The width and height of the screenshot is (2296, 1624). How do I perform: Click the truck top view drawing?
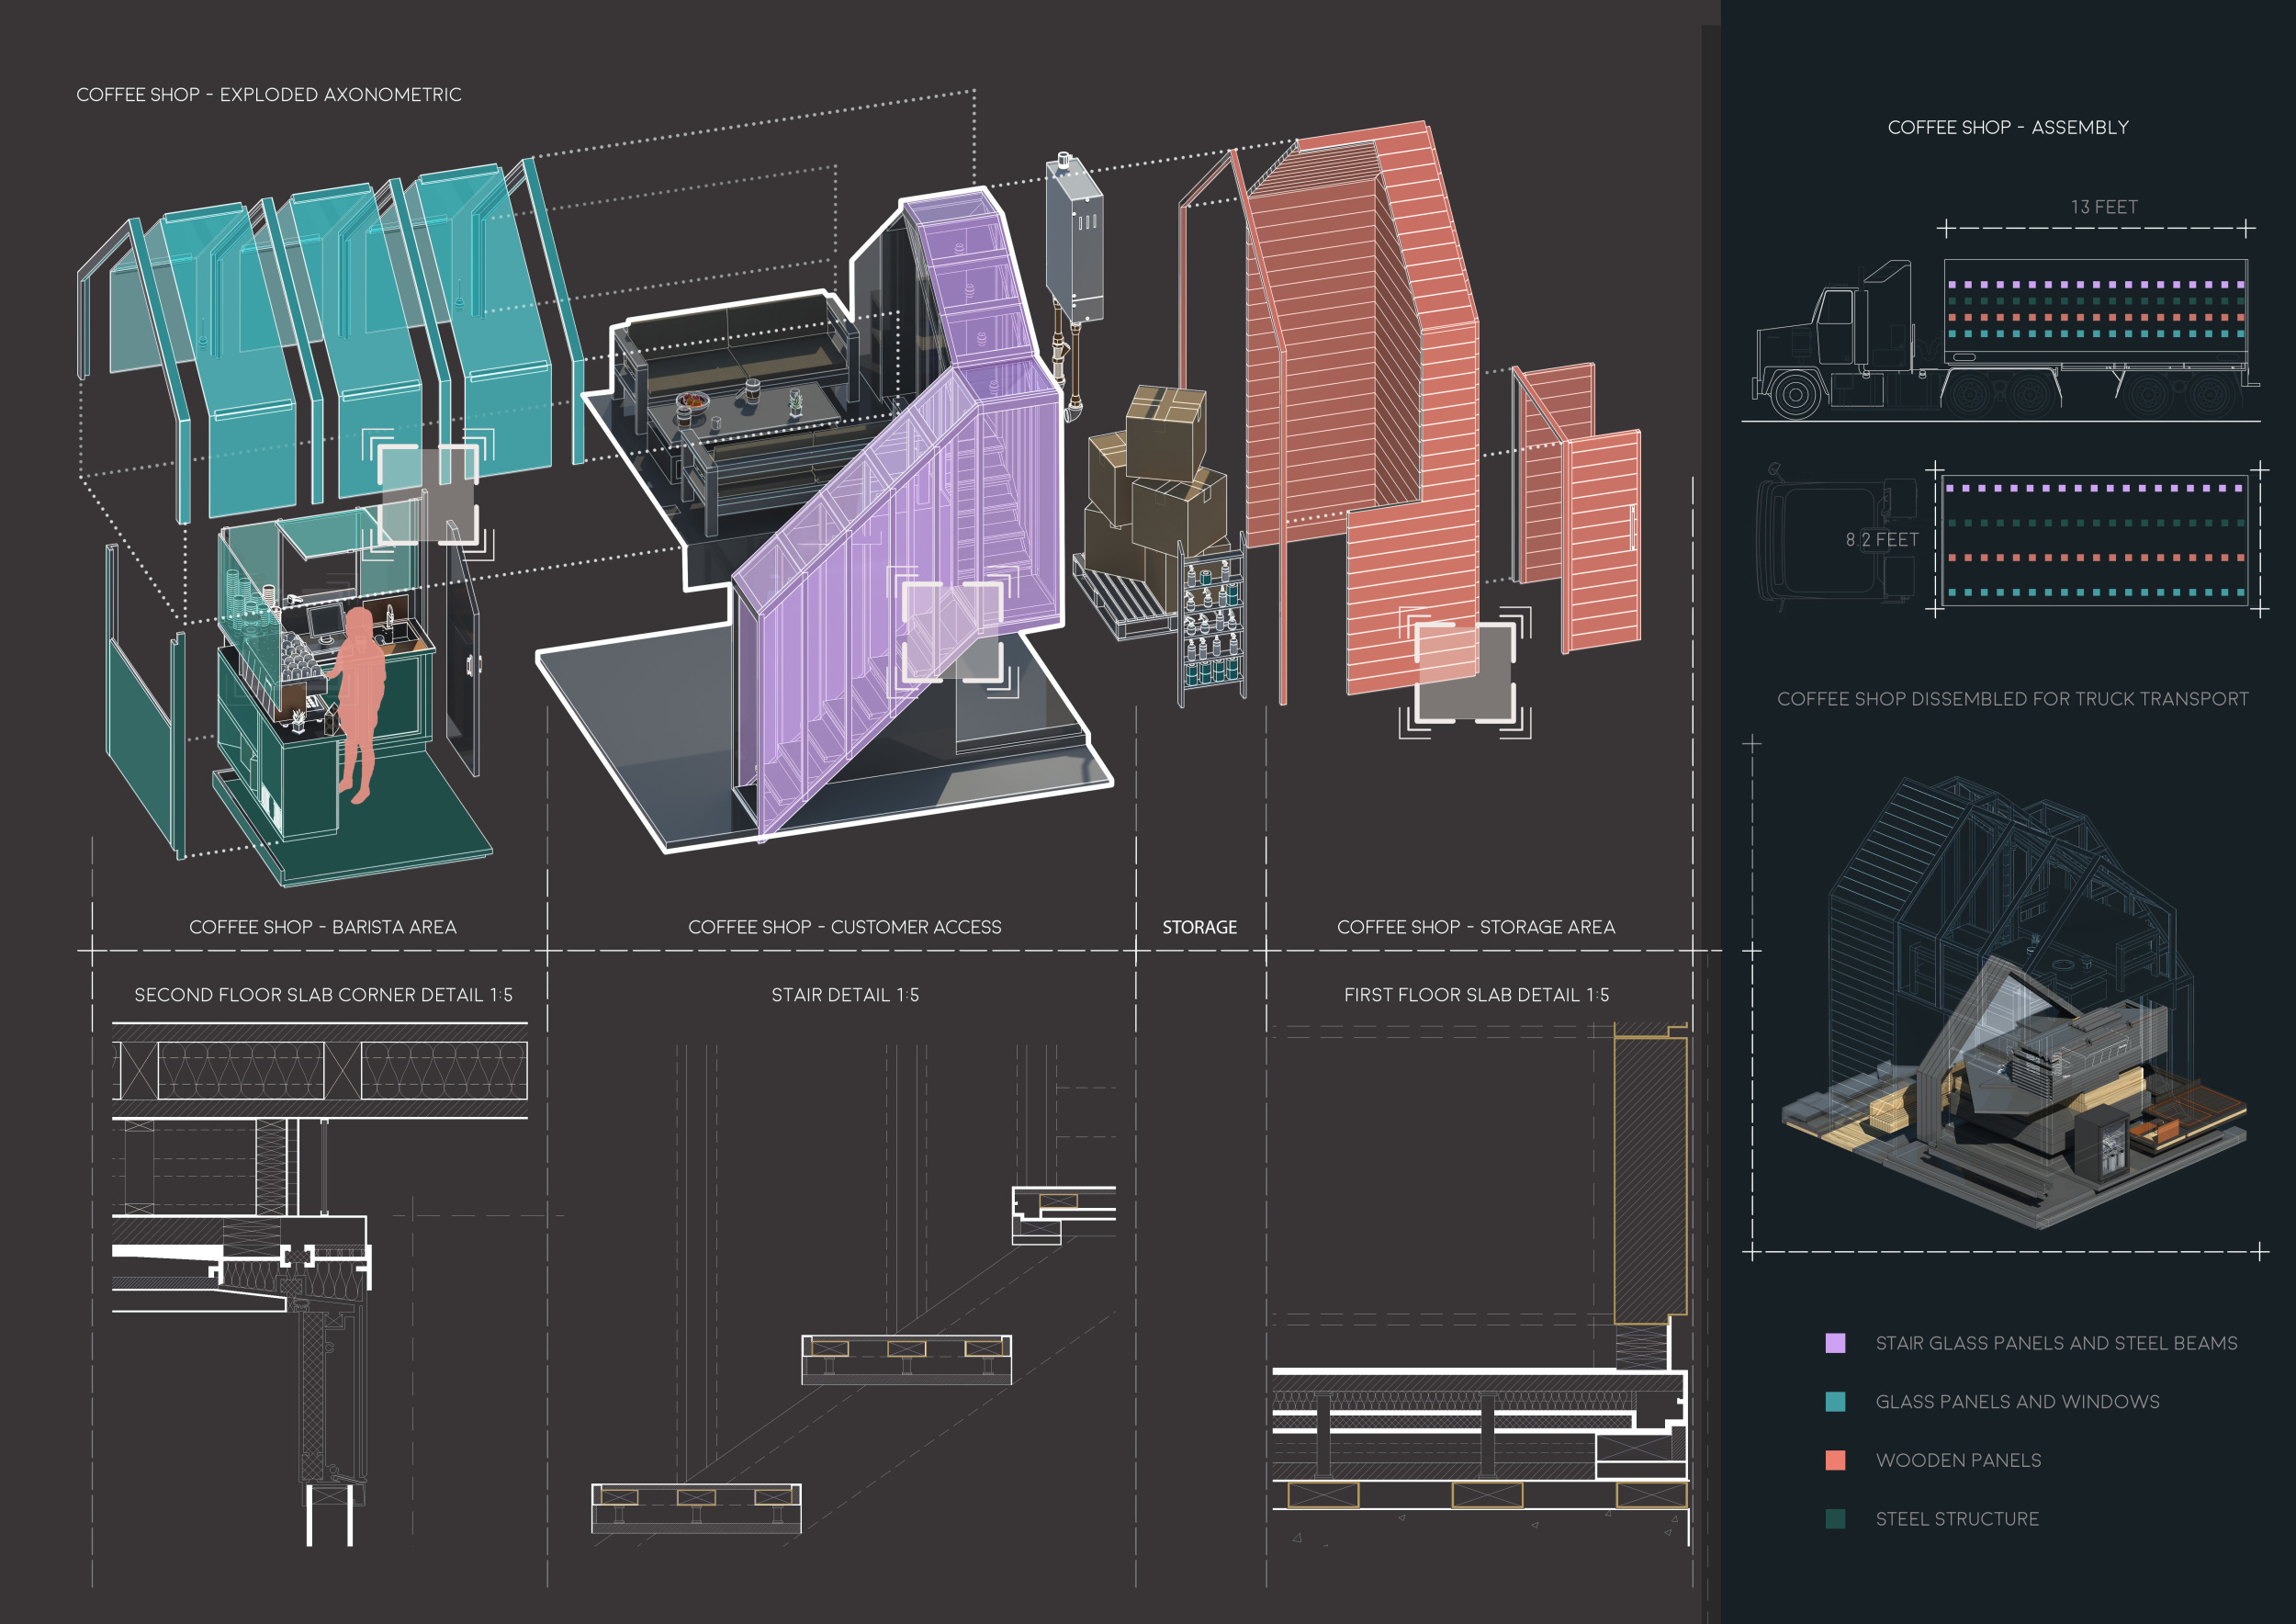[x=2000, y=540]
